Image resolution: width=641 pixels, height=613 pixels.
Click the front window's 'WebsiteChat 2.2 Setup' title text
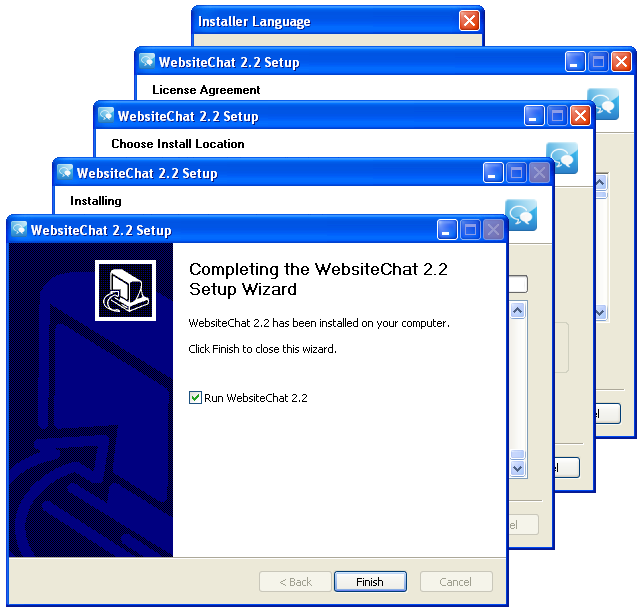(x=101, y=230)
